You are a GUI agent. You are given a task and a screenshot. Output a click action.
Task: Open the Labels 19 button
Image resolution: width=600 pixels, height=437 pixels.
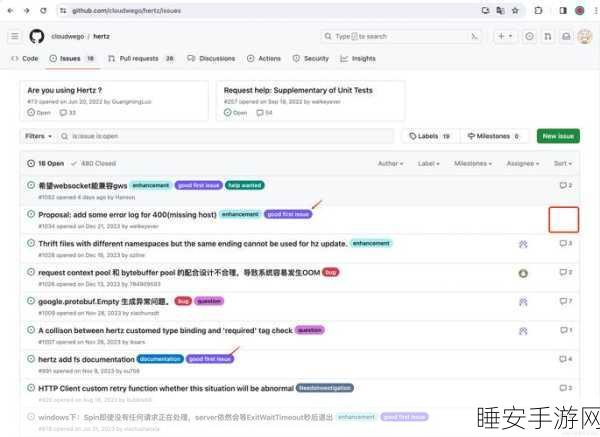coord(429,136)
